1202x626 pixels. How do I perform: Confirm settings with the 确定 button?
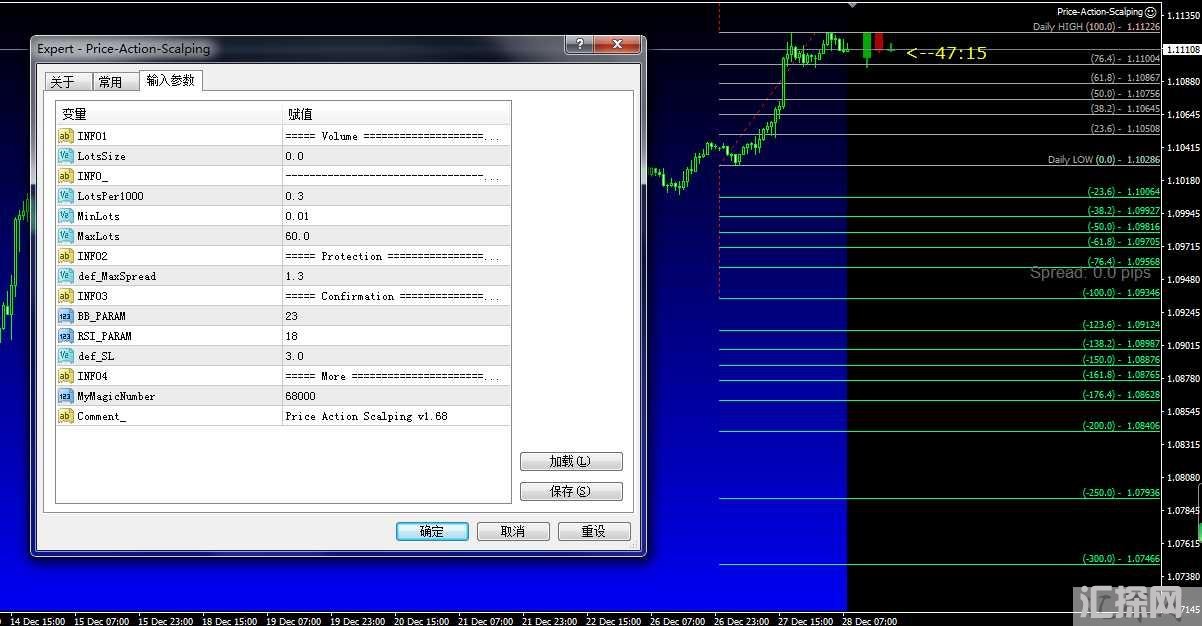click(432, 531)
